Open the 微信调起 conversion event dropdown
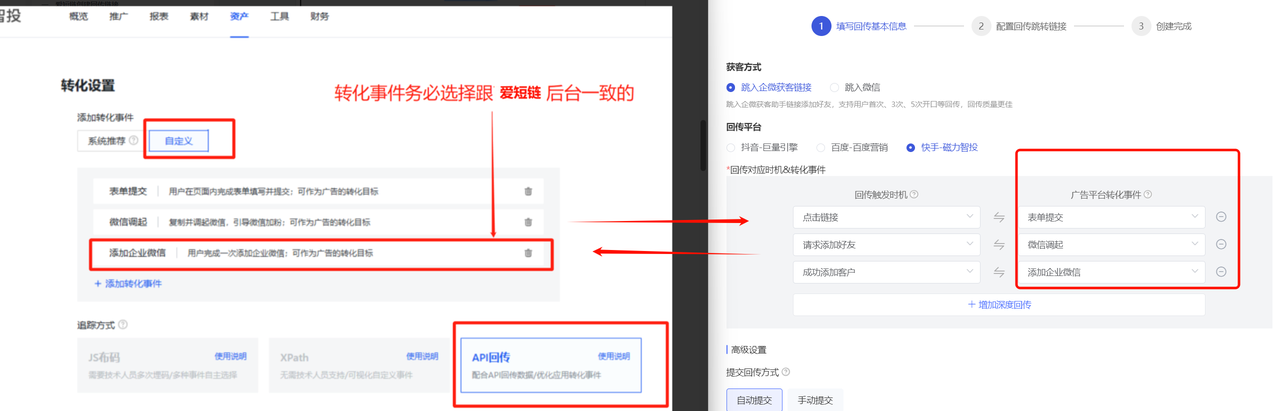The height and width of the screenshot is (411, 1280). (1111, 244)
